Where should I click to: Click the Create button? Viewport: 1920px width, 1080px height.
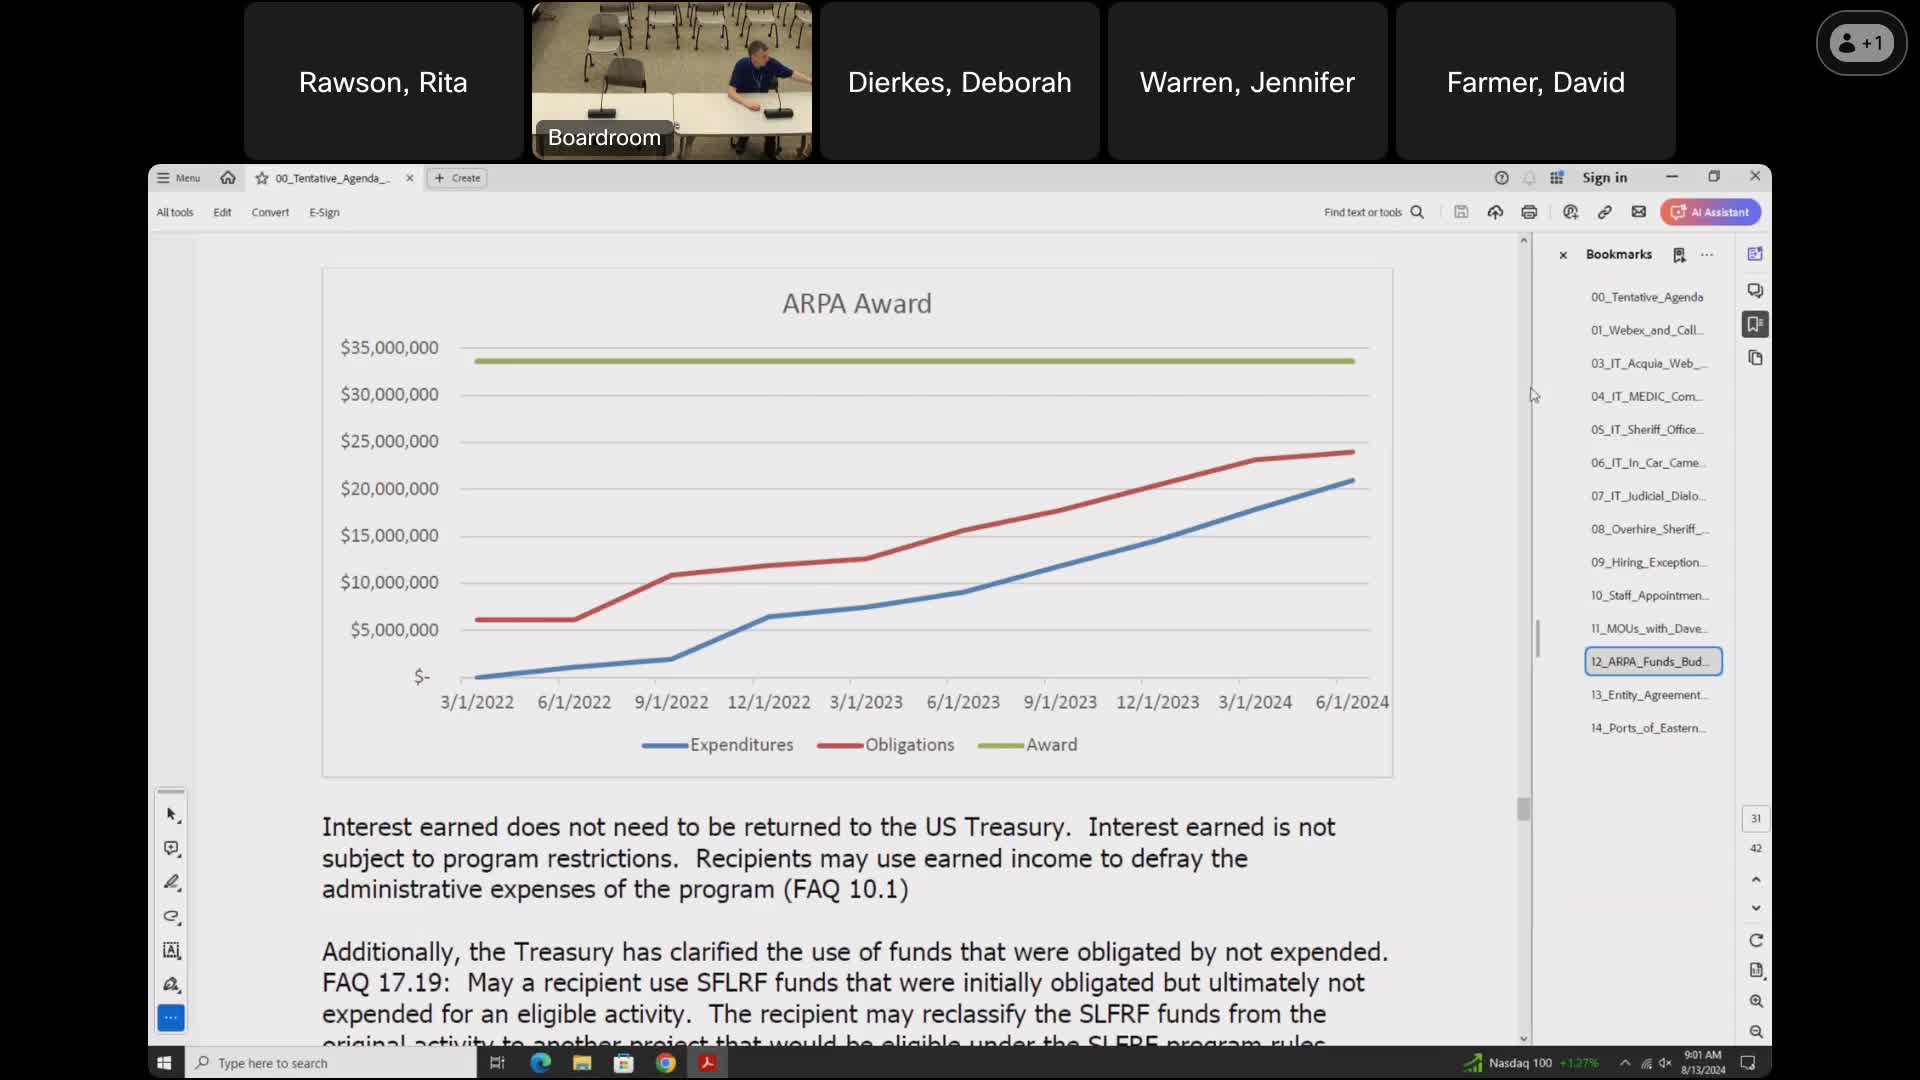tap(457, 178)
